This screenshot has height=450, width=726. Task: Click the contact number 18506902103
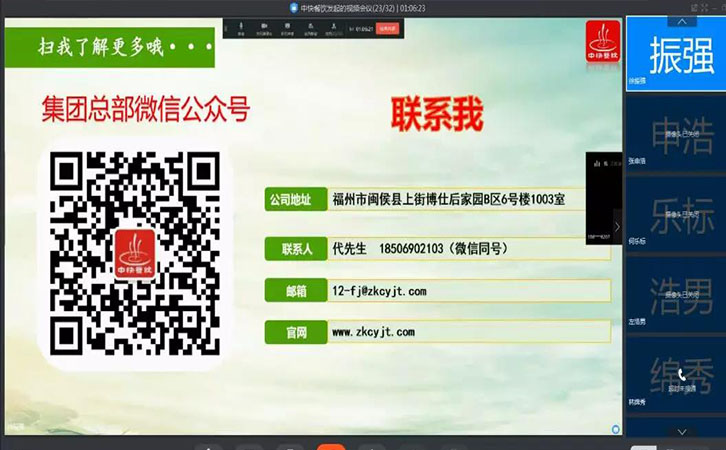point(411,249)
